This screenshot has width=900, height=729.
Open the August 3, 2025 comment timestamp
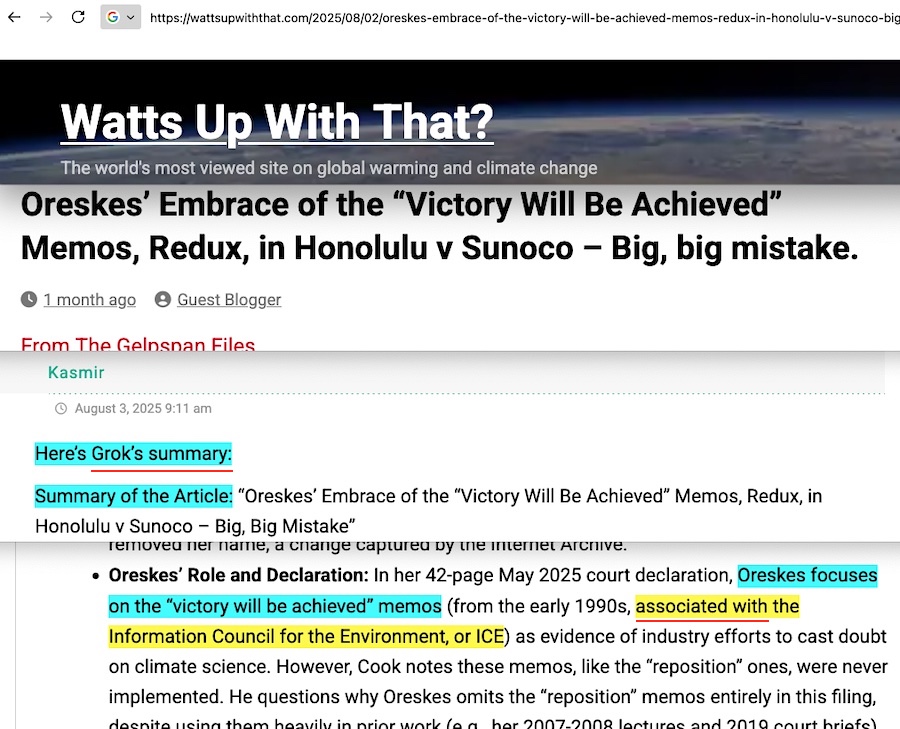143,409
